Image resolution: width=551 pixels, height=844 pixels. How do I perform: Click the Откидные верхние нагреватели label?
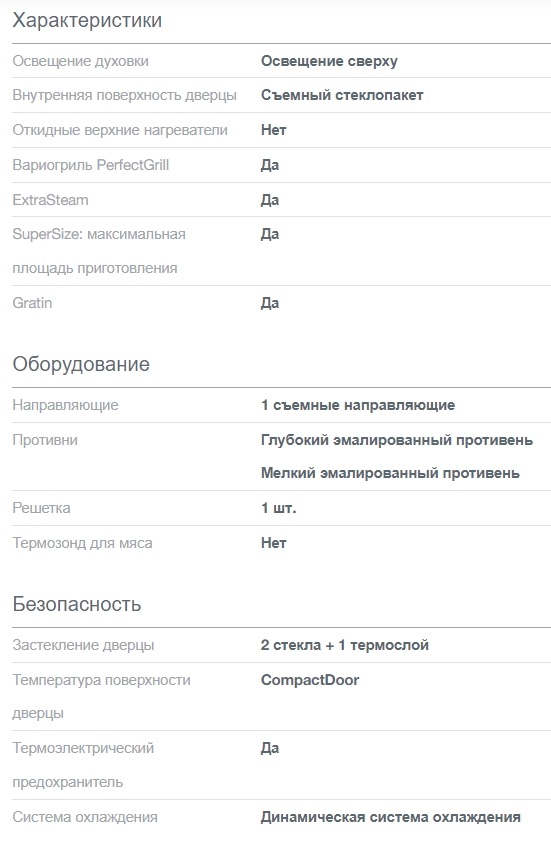(120, 130)
